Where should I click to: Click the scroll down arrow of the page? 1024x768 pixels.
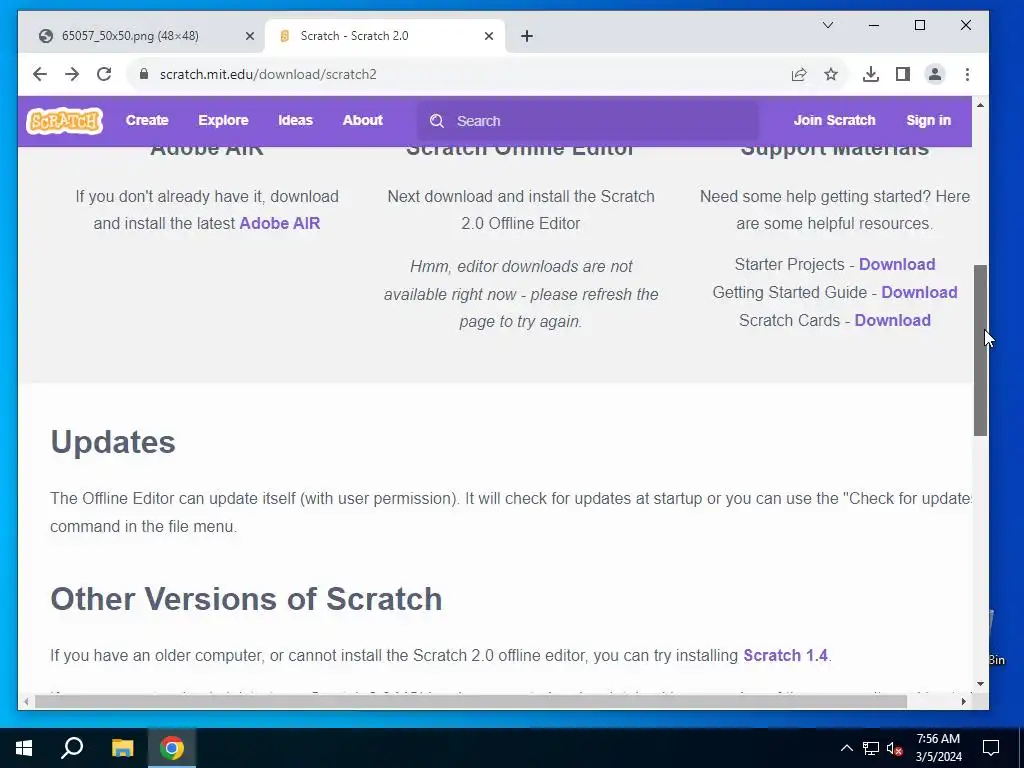pos(980,684)
